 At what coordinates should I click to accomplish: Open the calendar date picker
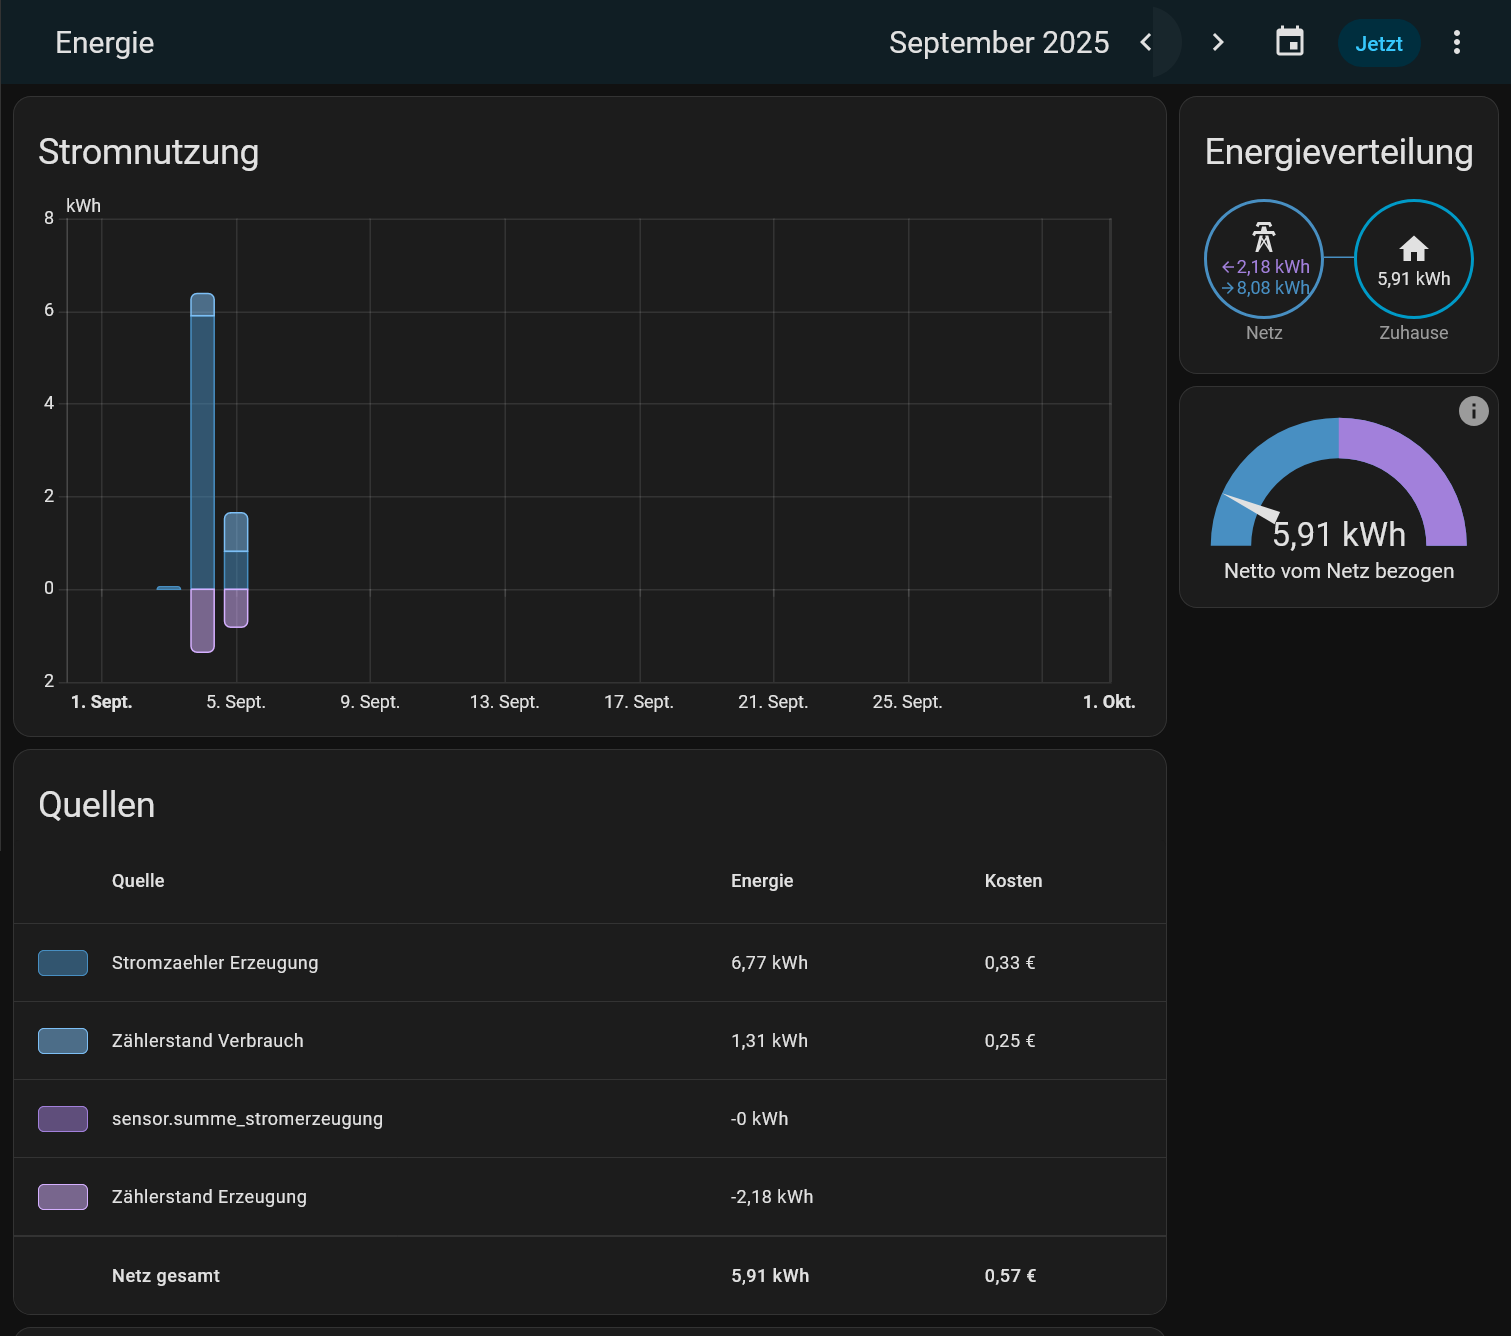coord(1289,42)
